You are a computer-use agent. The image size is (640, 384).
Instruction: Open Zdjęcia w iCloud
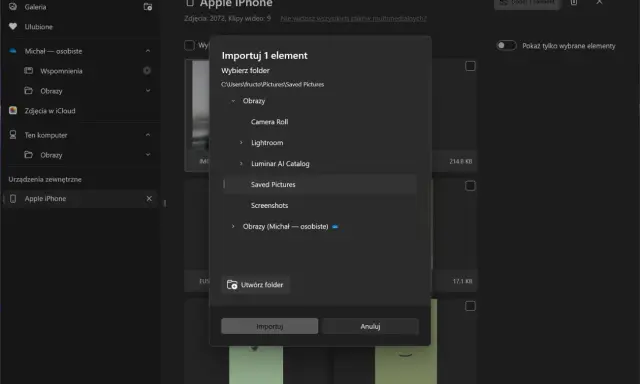point(50,111)
